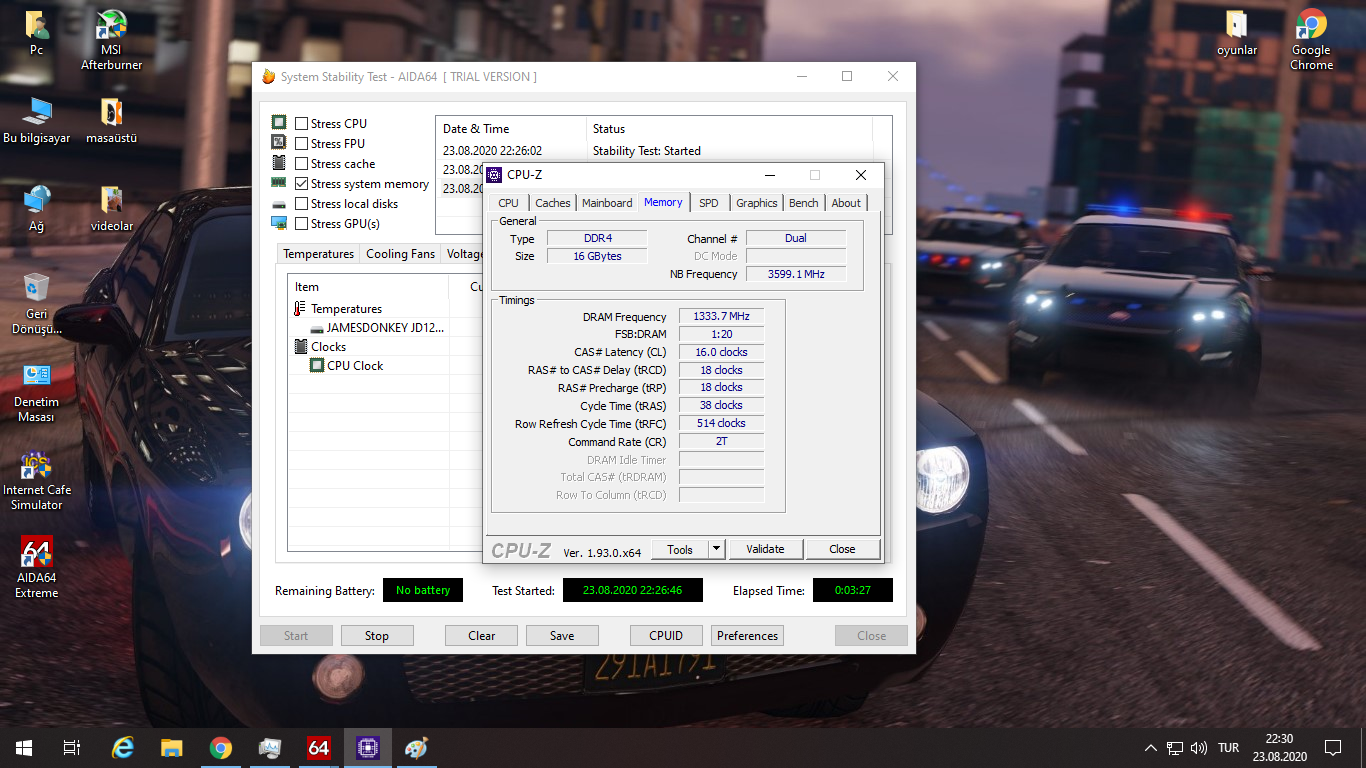Screen dimensions: 1366x768
Task: Launch Internet Cafe Simulator shortcut
Action: tap(36, 480)
